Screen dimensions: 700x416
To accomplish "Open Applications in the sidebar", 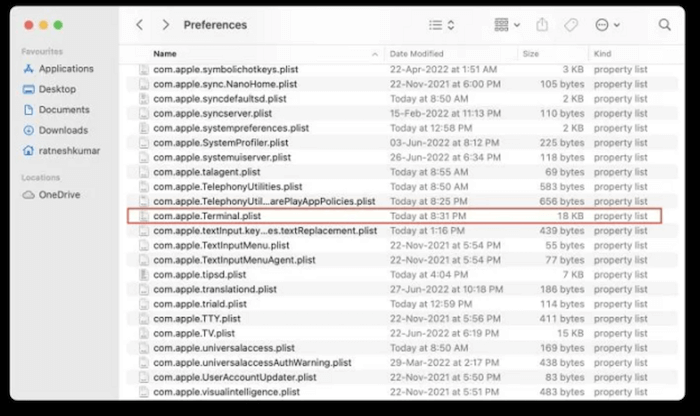I will [68, 69].
